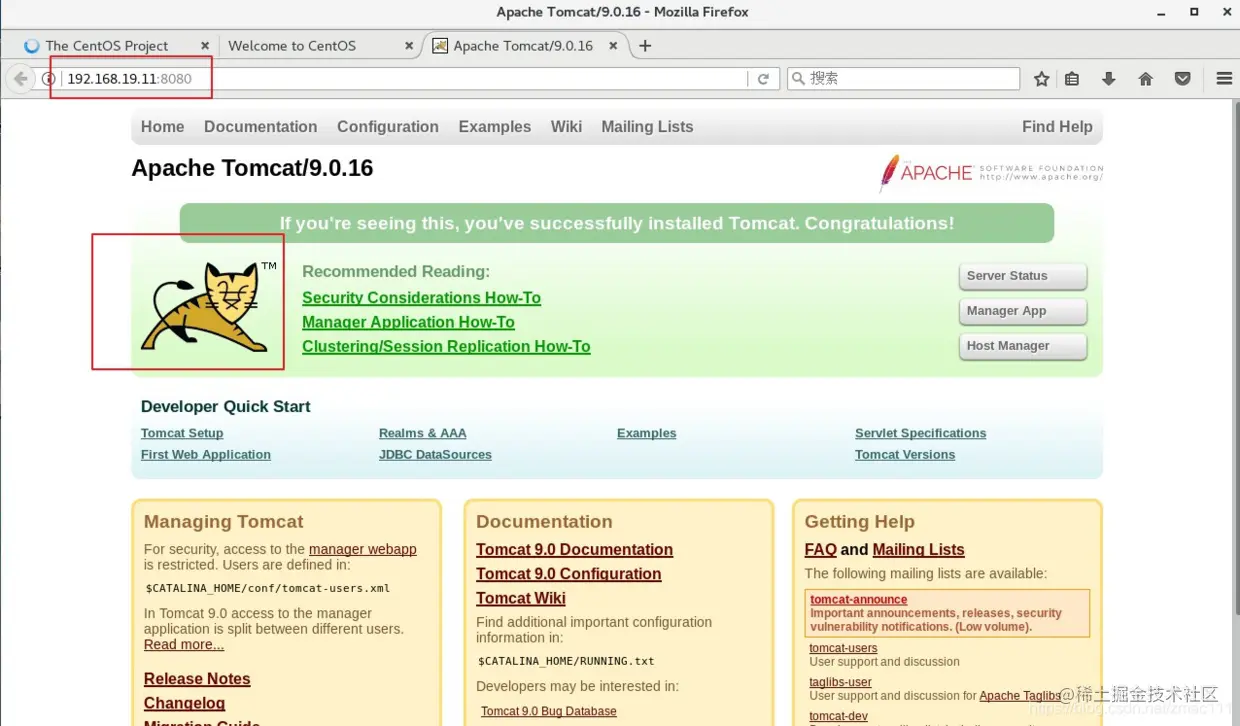Open a new tab with plus button
The height and width of the screenshot is (726, 1240).
[645, 46]
